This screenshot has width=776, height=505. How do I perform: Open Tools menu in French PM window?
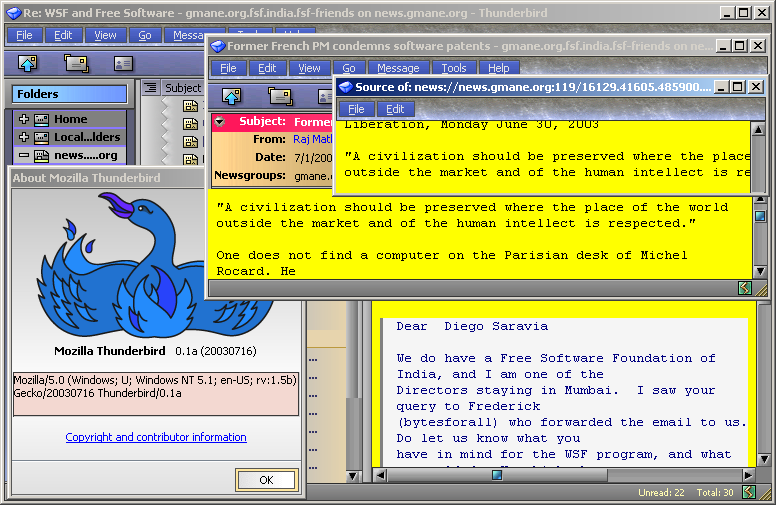(x=454, y=68)
